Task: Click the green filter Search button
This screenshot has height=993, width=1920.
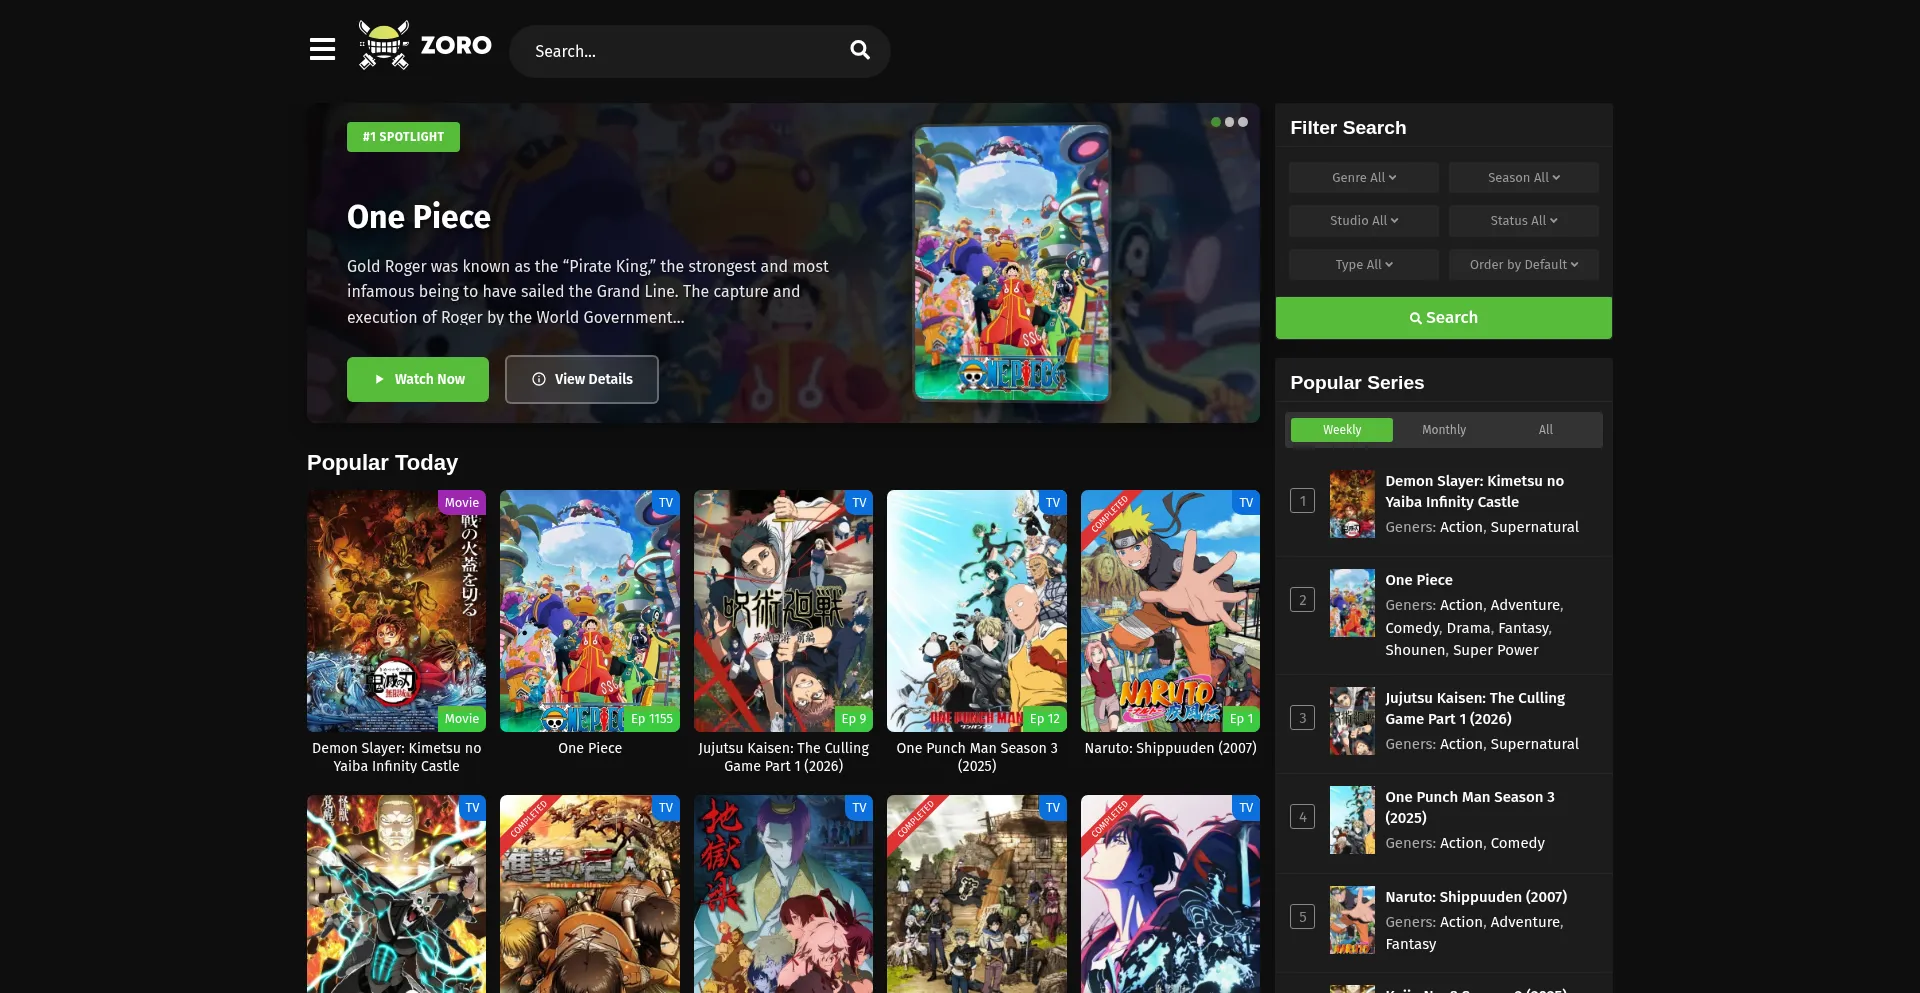Action: (x=1444, y=318)
